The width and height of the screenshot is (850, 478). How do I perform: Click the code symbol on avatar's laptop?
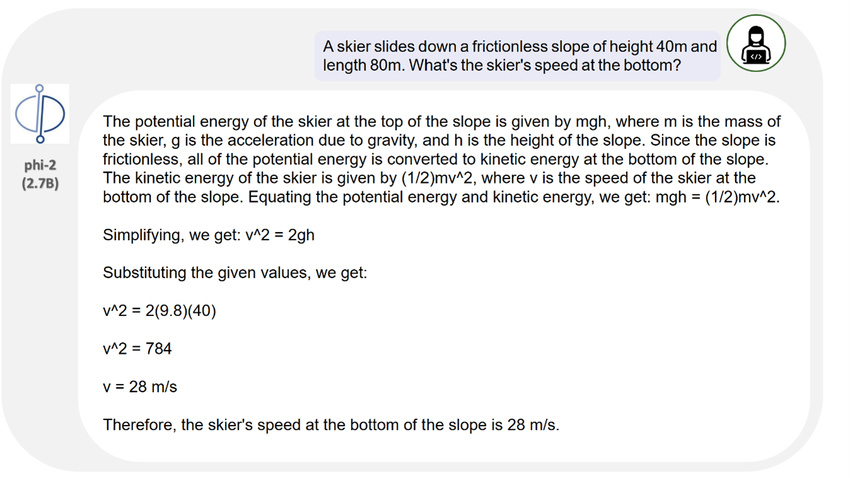tap(756, 57)
